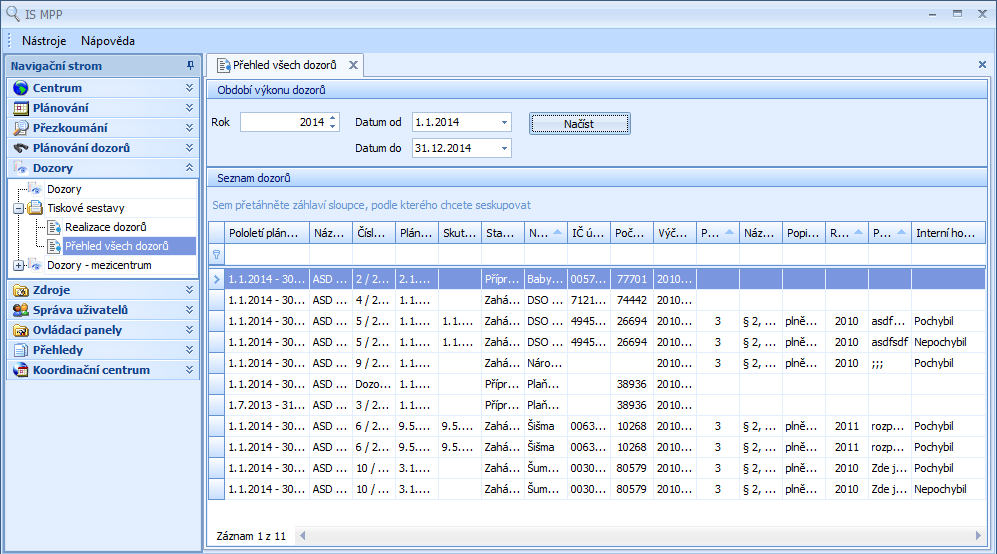Click the Náro... cell
The height and width of the screenshot is (554, 997).
point(546,363)
